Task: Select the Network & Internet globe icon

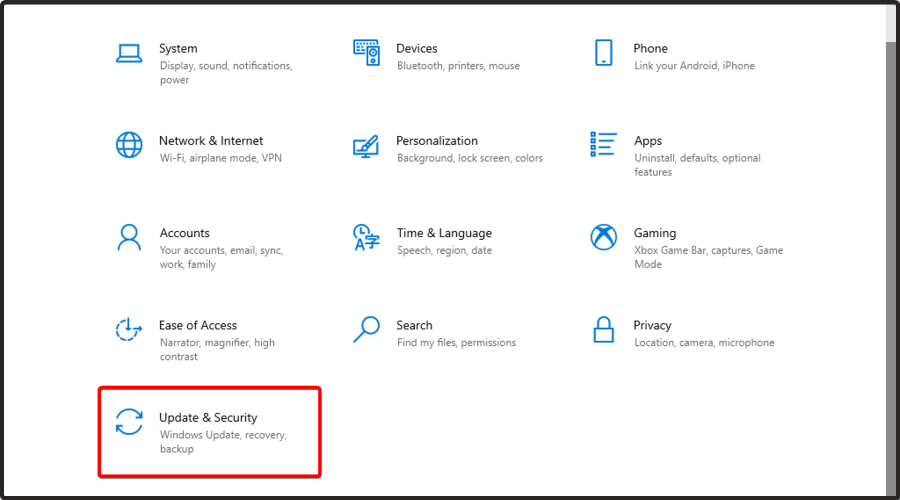Action: click(x=129, y=145)
